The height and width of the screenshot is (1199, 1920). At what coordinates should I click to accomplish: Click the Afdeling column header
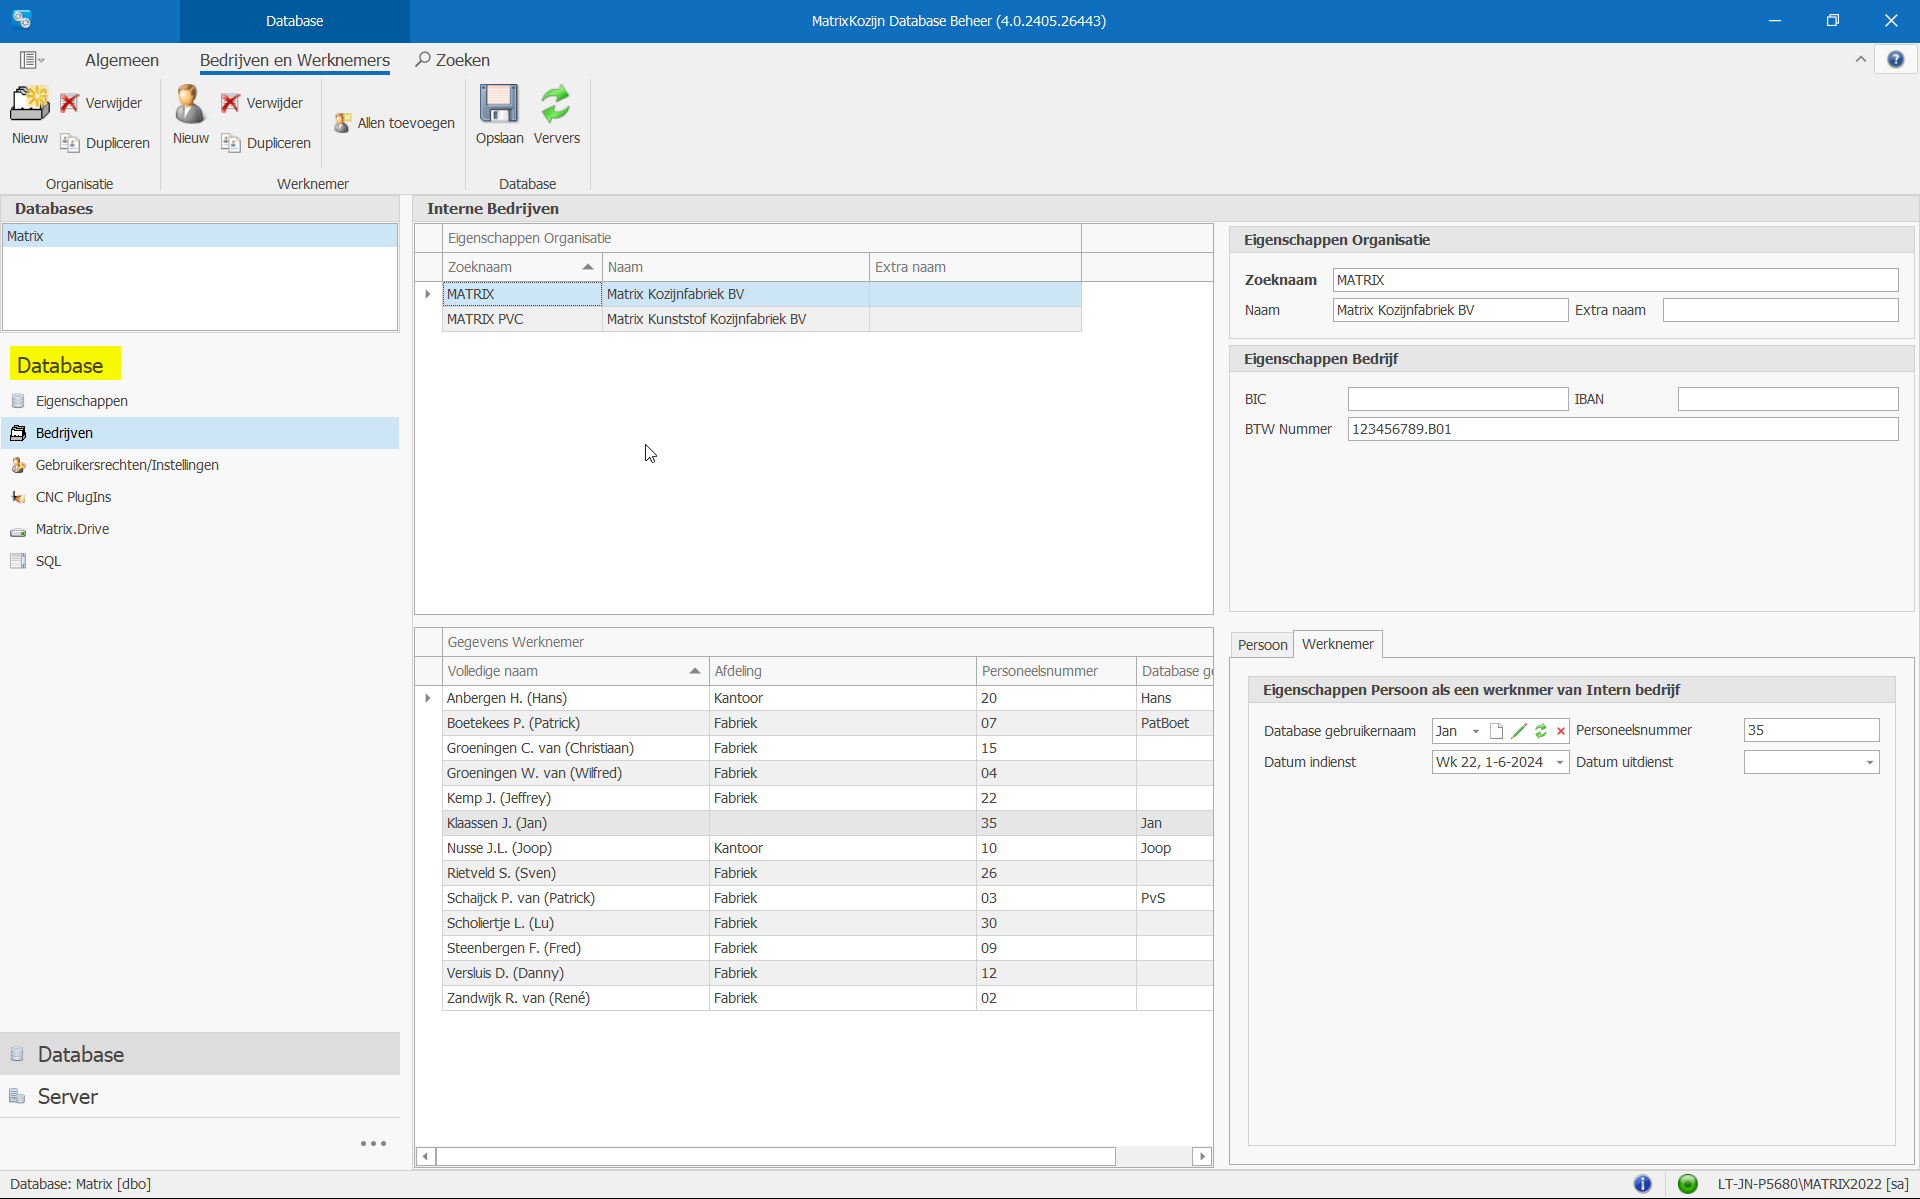842,671
